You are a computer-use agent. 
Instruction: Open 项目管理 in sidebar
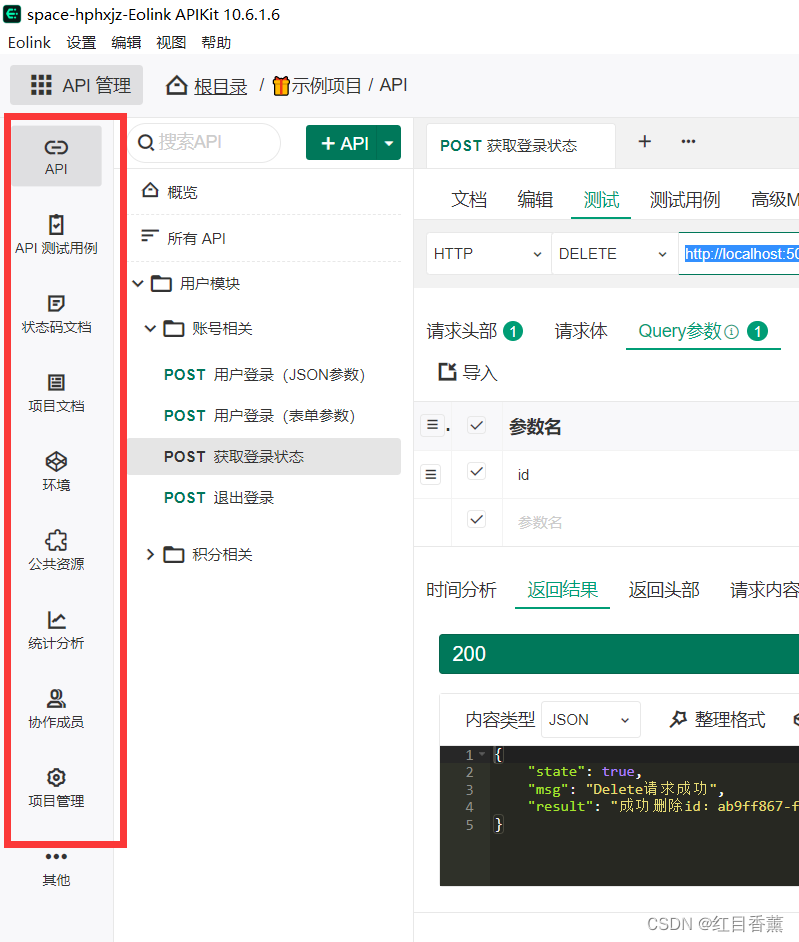(56, 788)
